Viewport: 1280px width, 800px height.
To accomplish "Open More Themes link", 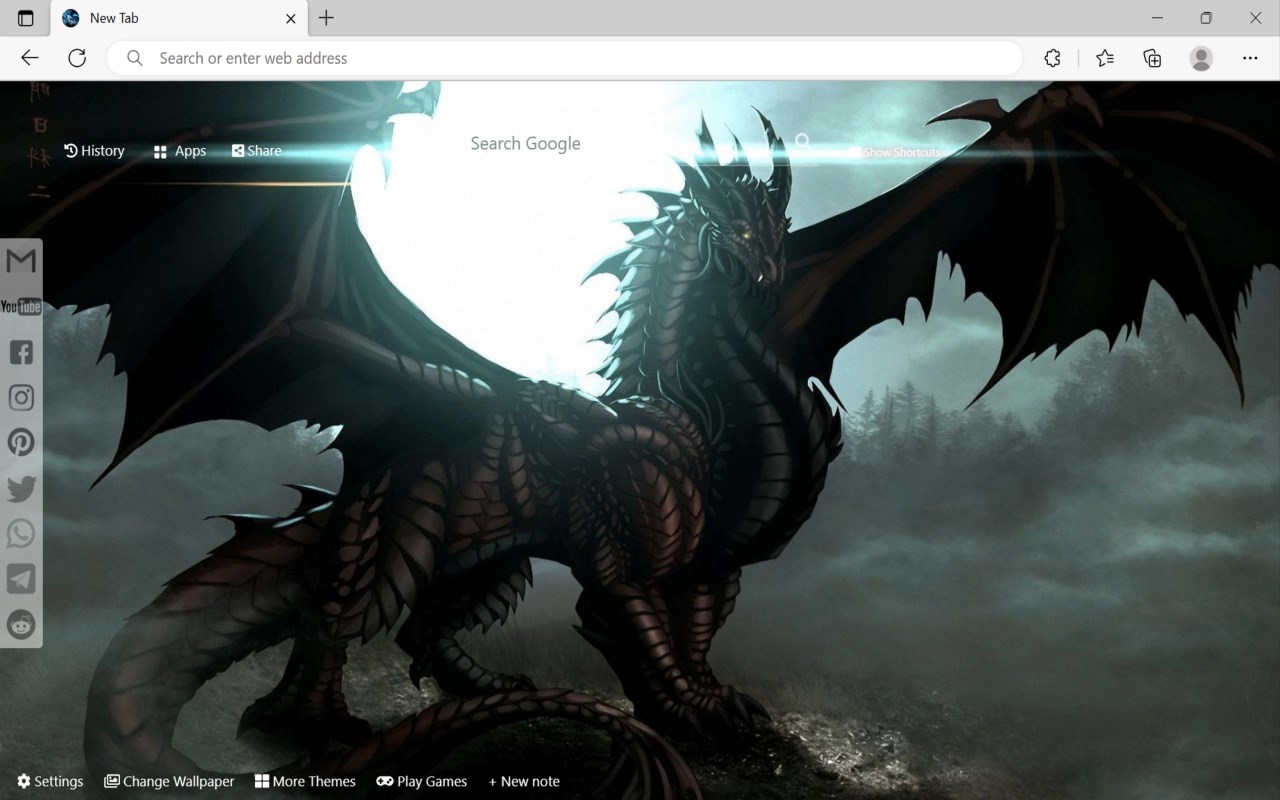I will pyautogui.click(x=305, y=782).
